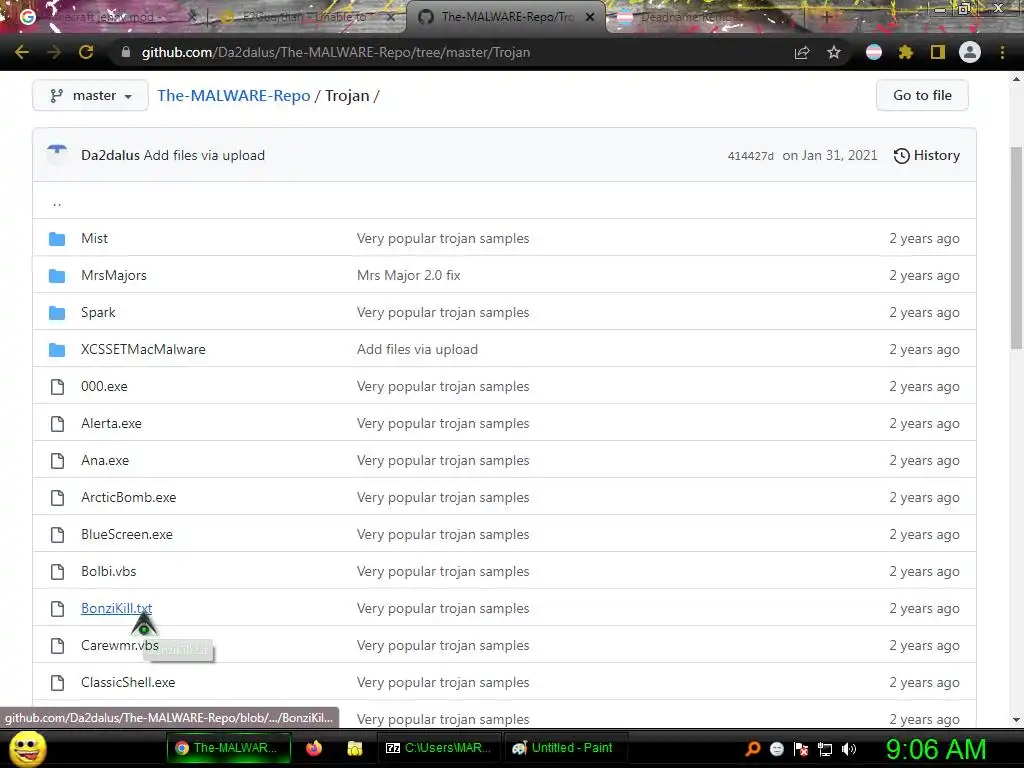
Task: Open file ClassicShell.exe
Action: click(128, 682)
